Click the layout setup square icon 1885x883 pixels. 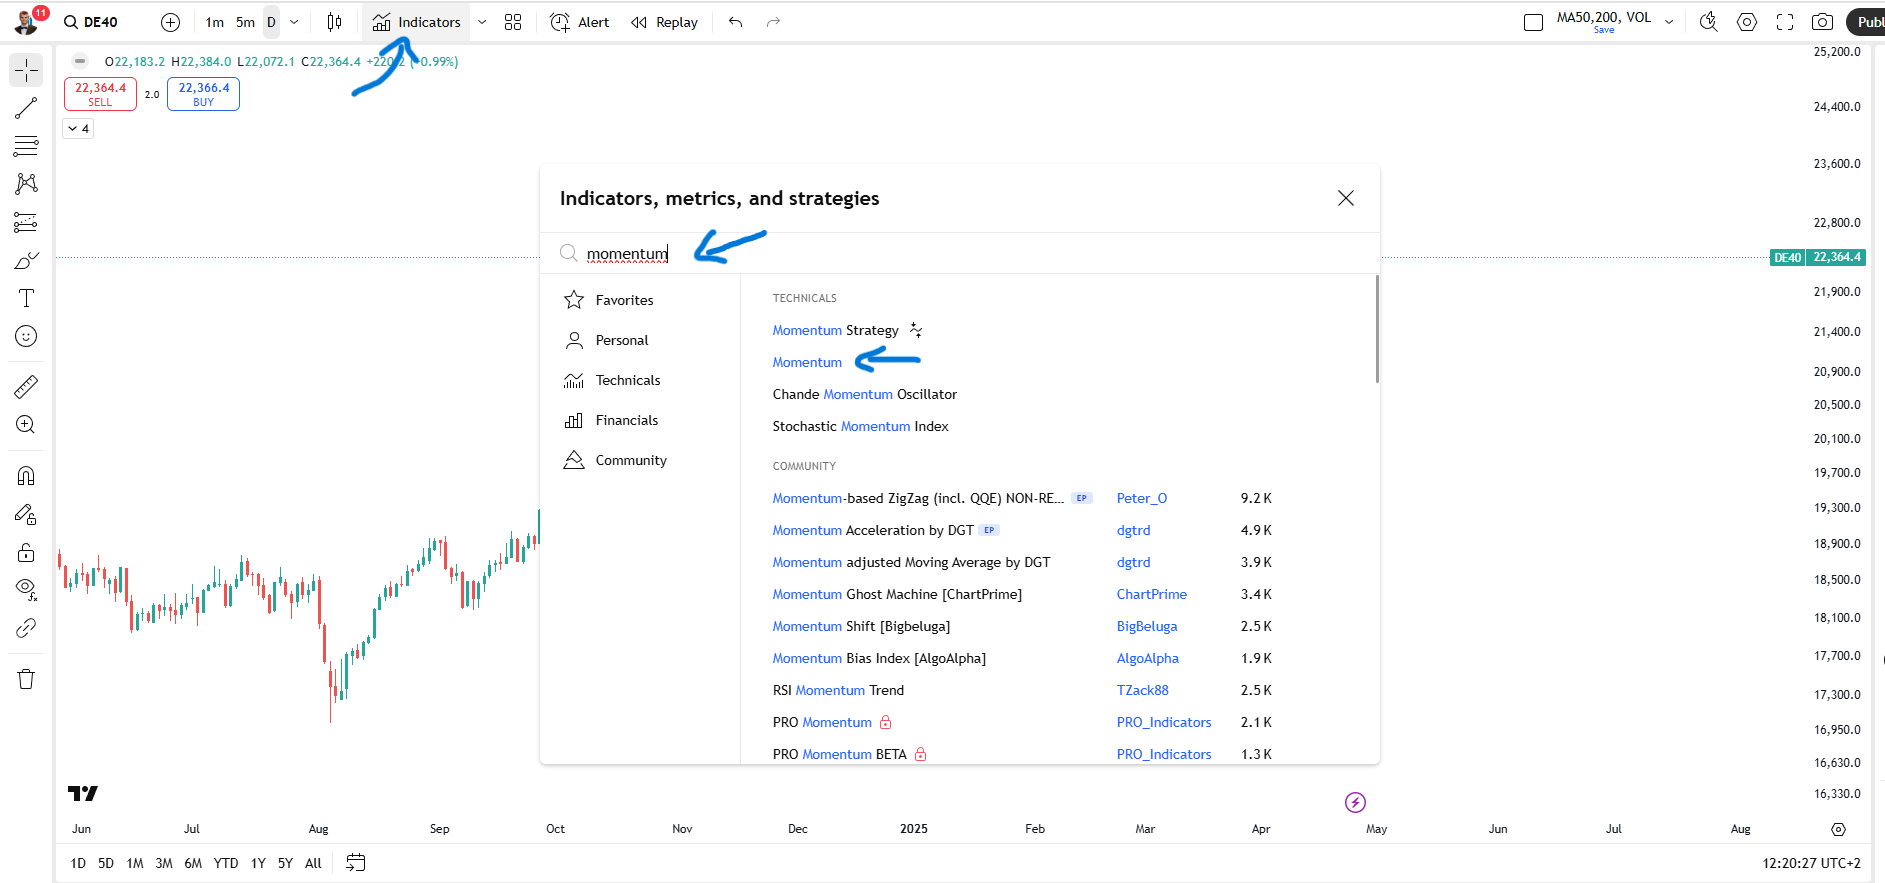click(x=1533, y=22)
